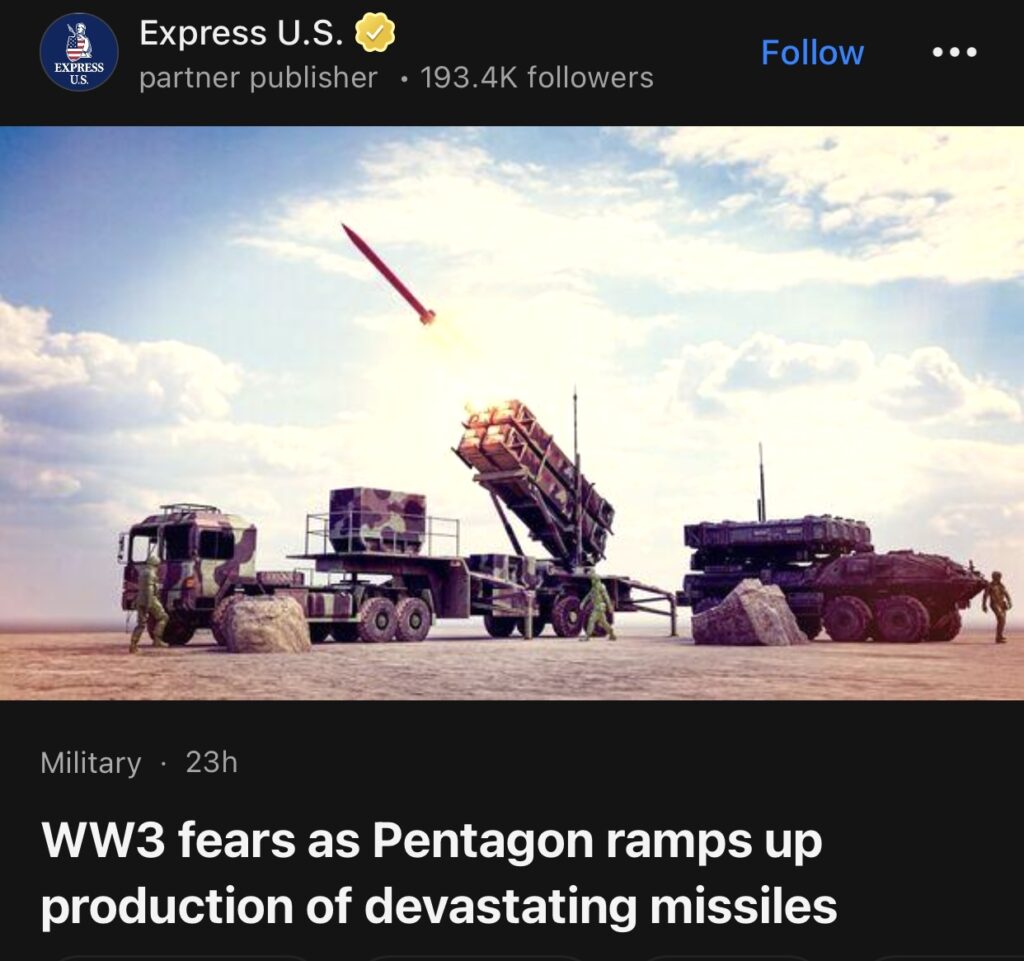Viewport: 1024px width, 961px height.
Task: Open the WW3 fears Pentagon headline
Action: tap(438, 873)
